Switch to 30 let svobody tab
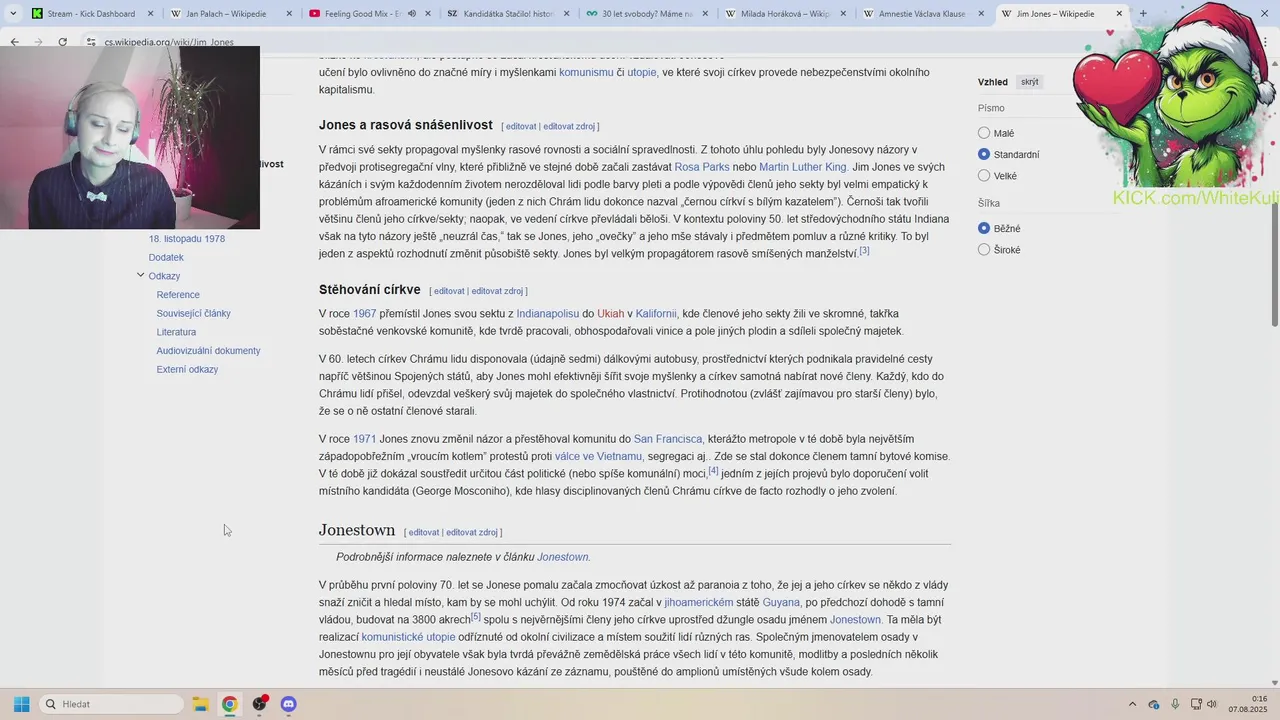This screenshot has width=1280, height=720. point(646,14)
